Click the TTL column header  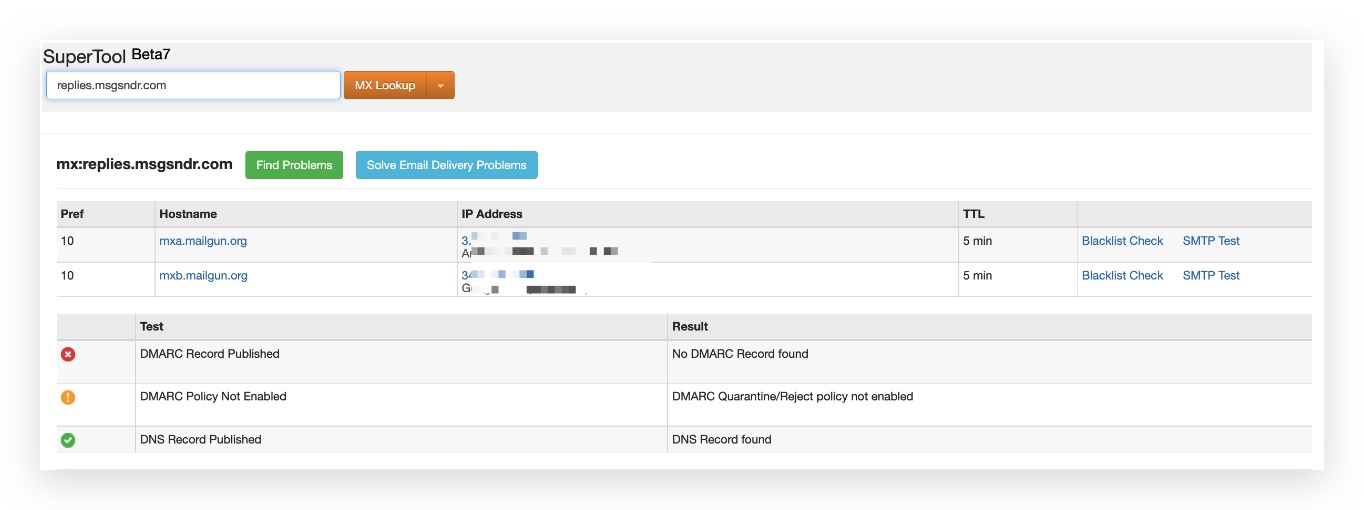(x=973, y=214)
